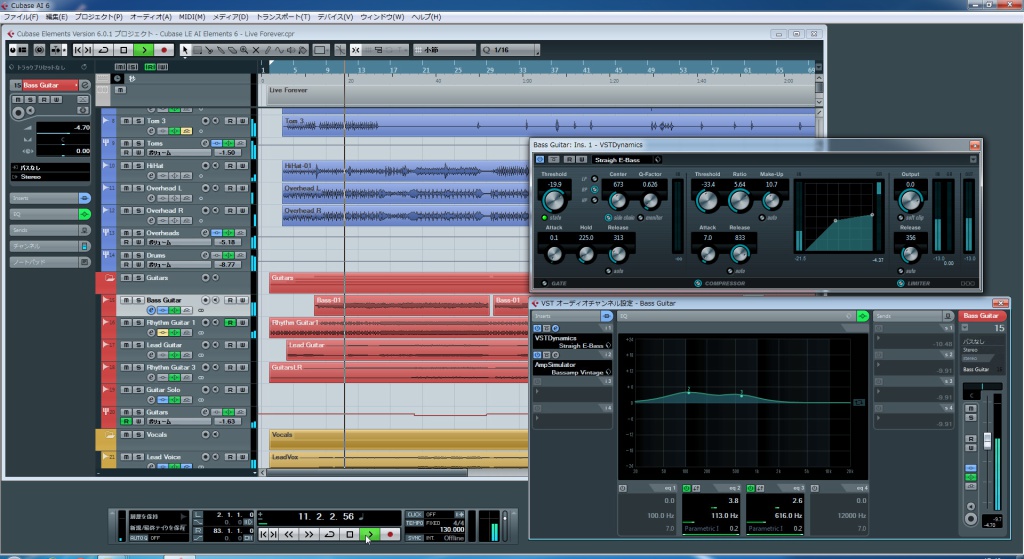Image resolution: width=1024 pixels, height=559 pixels.
Task: Open ファイル(F) menu
Action: pos(20,17)
